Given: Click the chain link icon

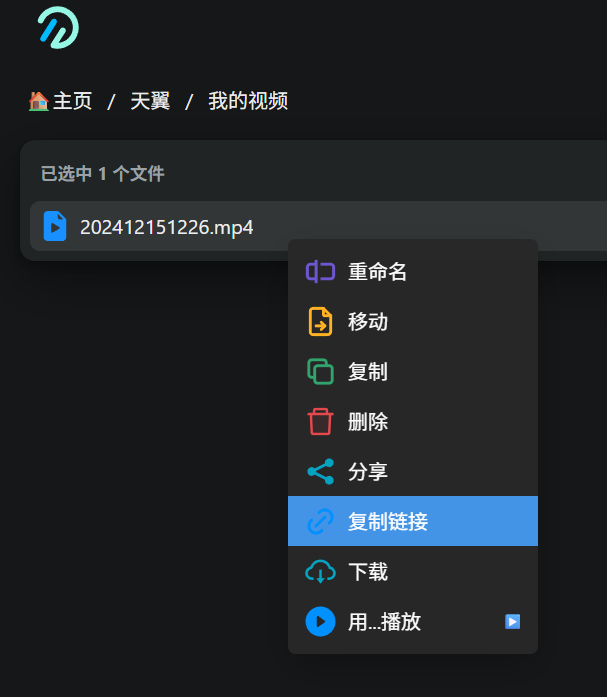Looking at the screenshot, I should (x=320, y=522).
